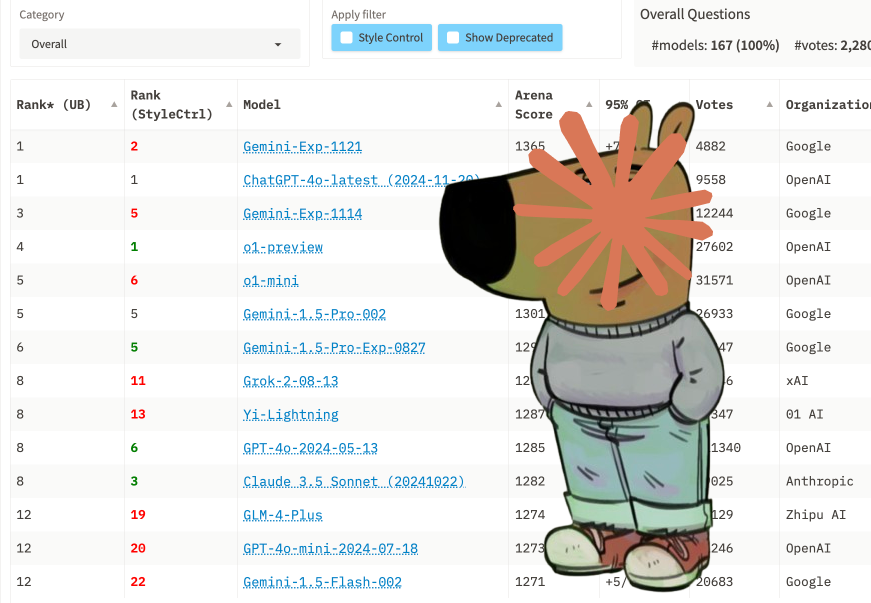The width and height of the screenshot is (871, 603).
Task: Open the GPT-4o-mini-2024-07-18 link
Action: 330,549
